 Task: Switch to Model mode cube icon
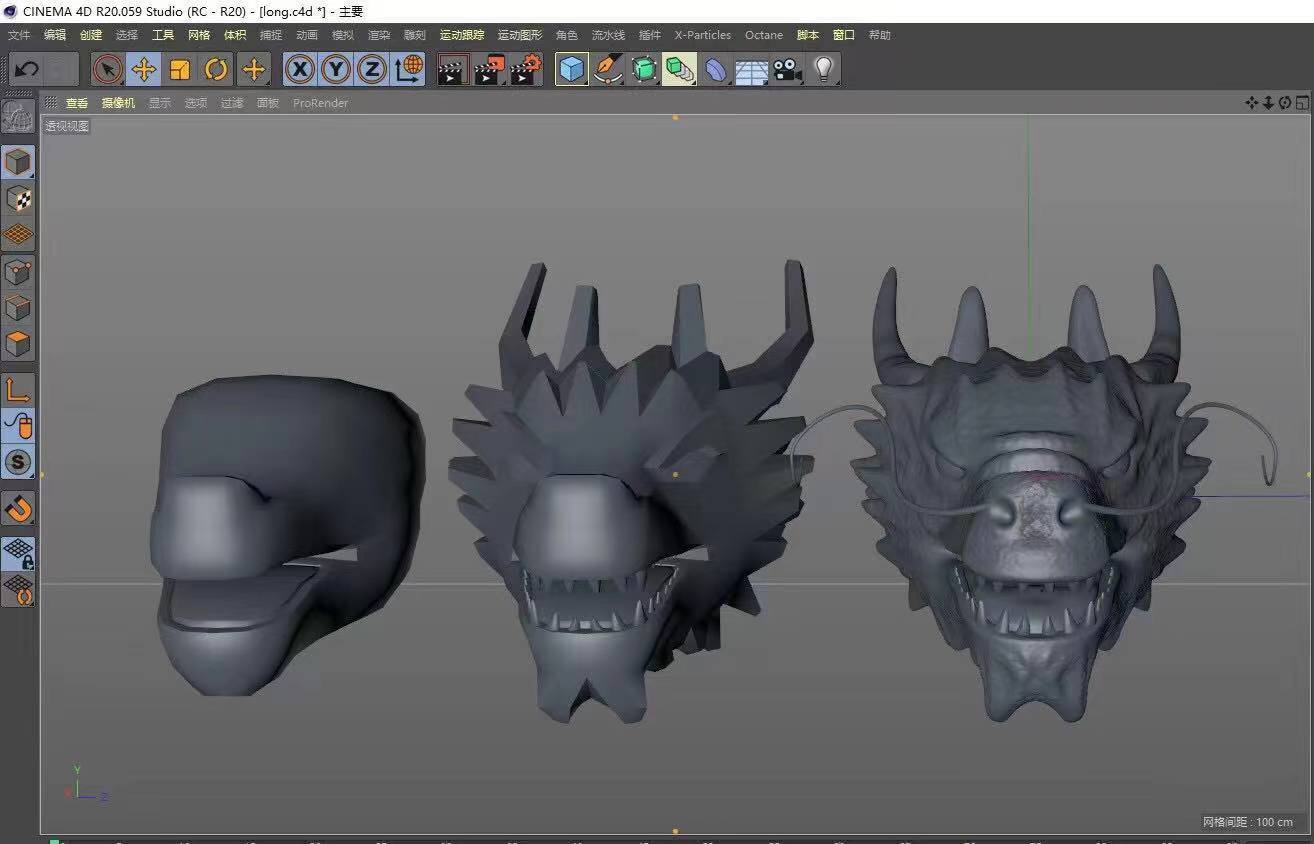18,162
